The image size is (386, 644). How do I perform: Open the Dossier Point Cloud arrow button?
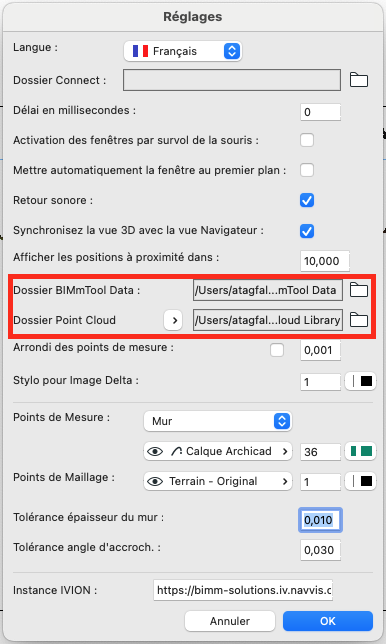[x=173, y=320]
